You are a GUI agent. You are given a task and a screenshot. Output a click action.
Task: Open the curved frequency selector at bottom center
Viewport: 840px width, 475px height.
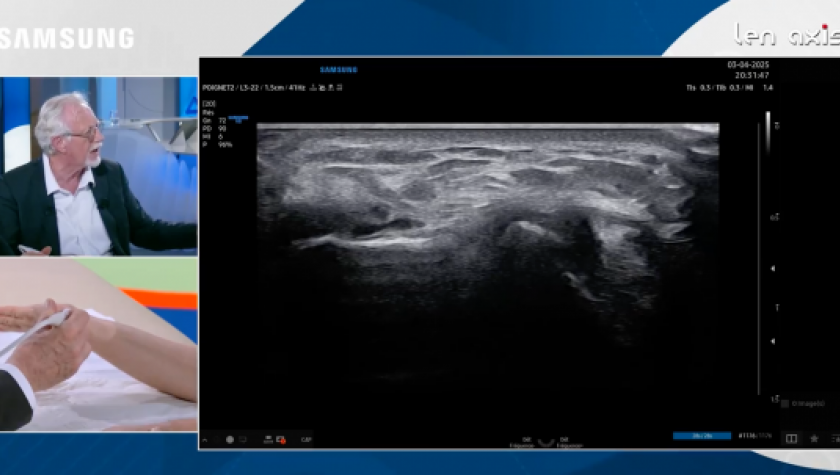tap(545, 440)
